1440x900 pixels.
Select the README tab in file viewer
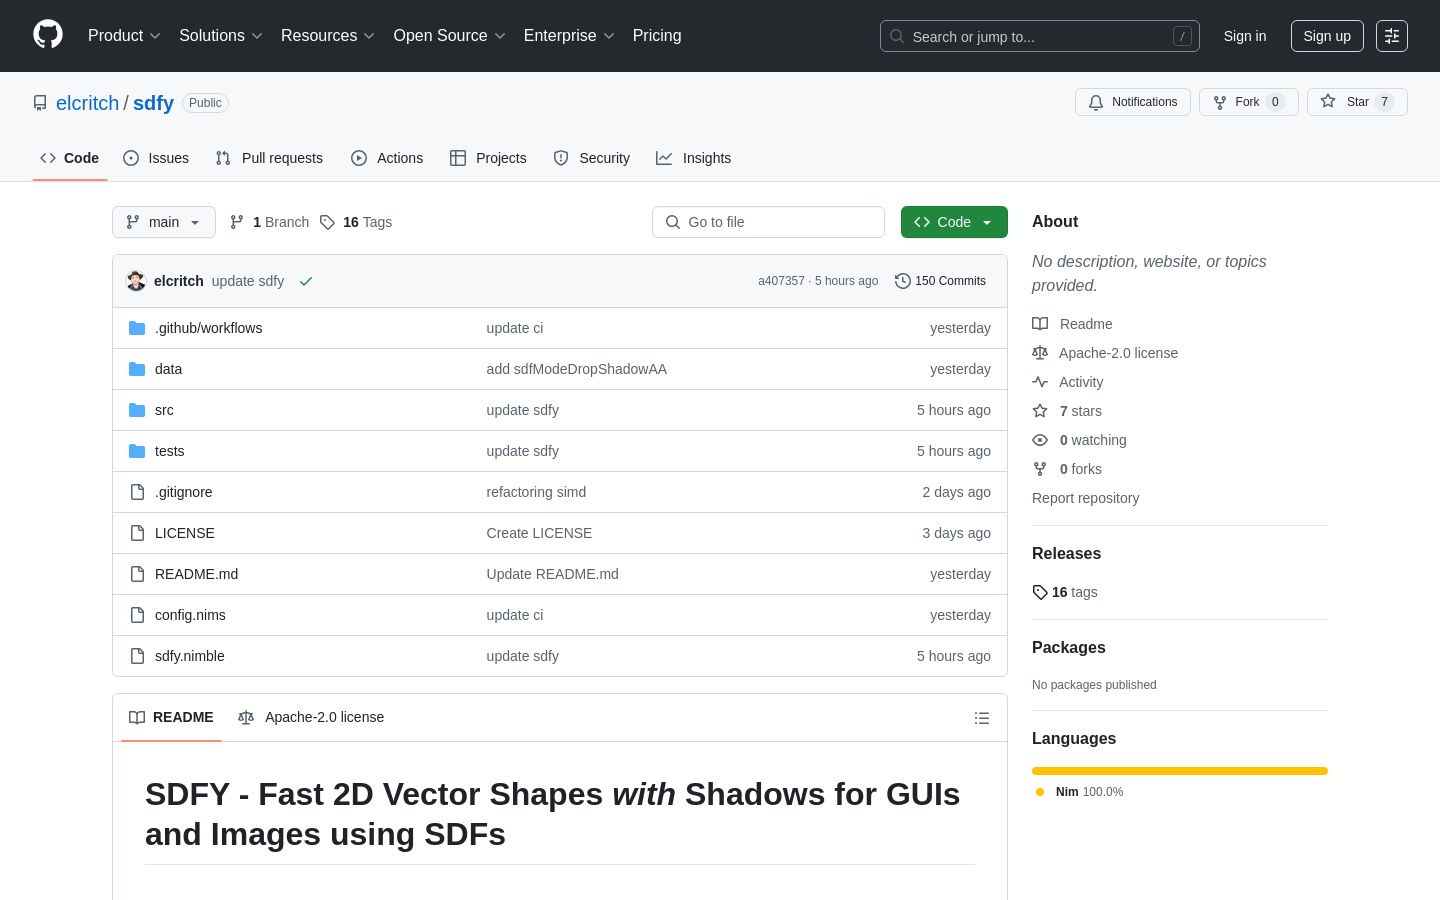pyautogui.click(x=171, y=718)
